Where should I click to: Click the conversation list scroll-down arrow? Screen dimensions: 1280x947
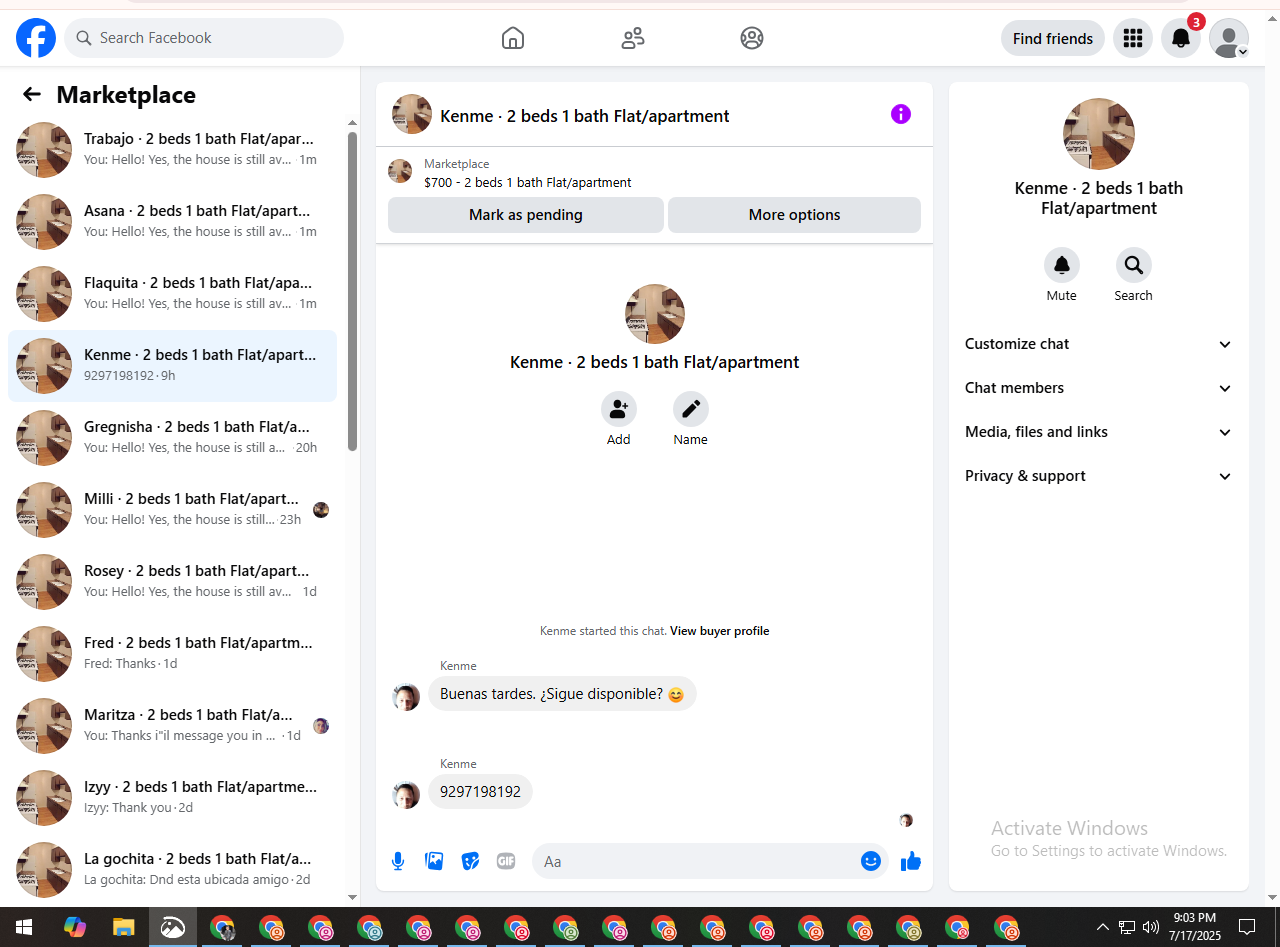(x=352, y=898)
